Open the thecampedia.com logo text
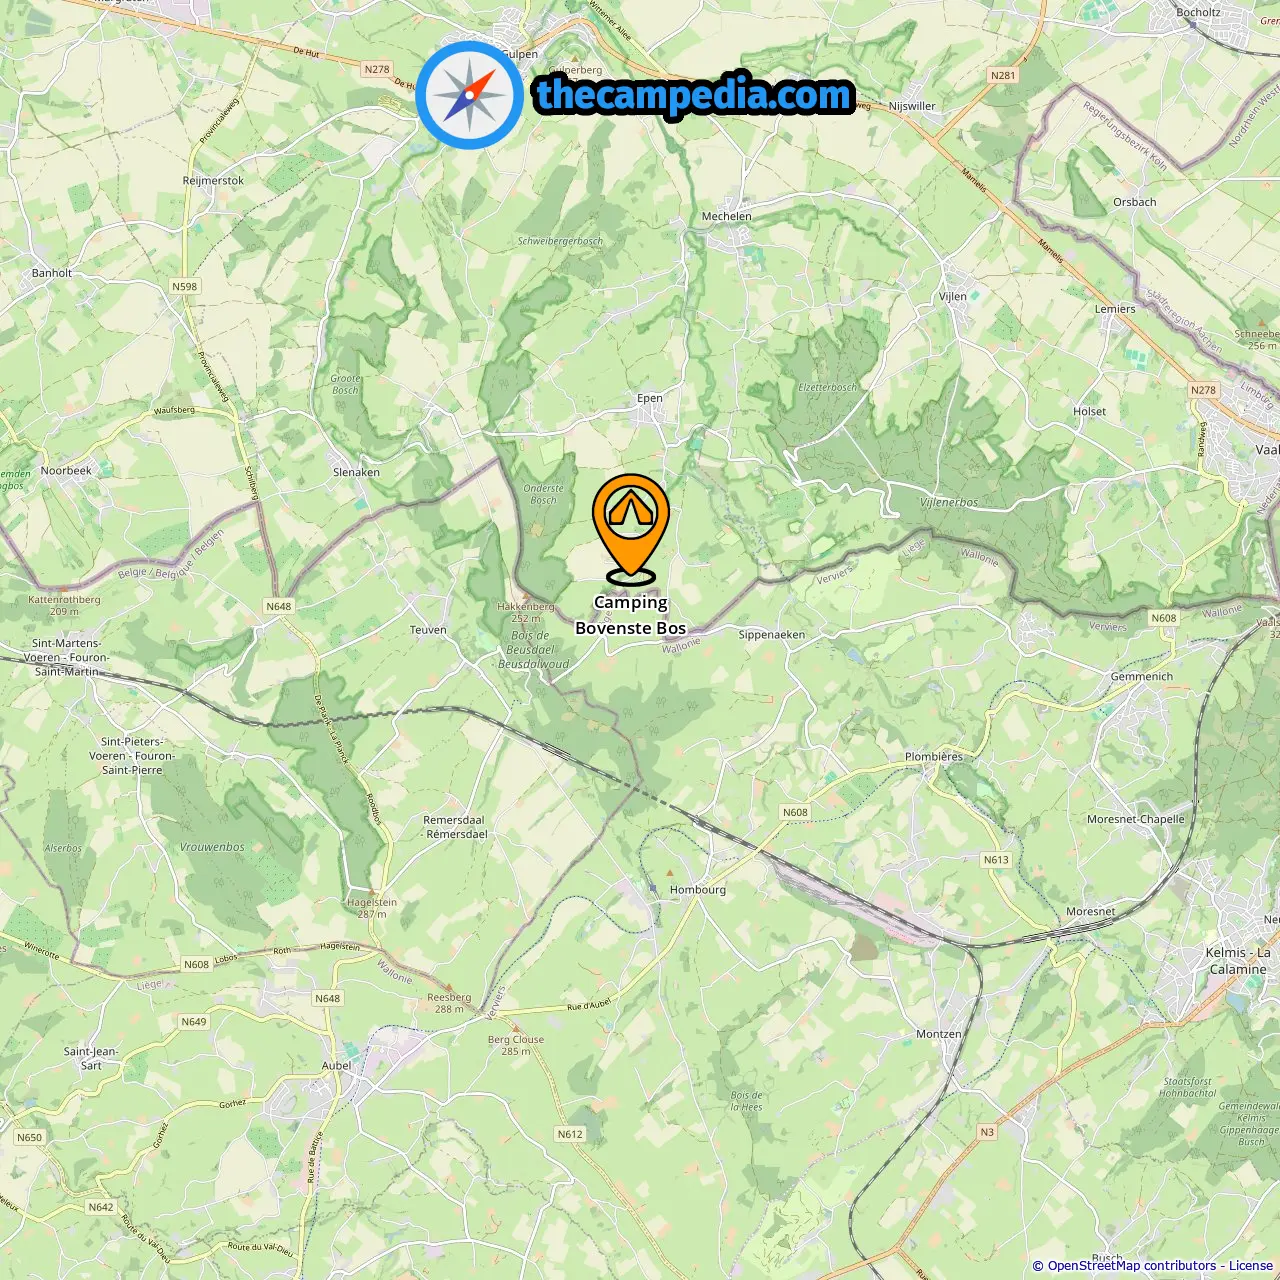Screen dimensions: 1280x1280 (x=694, y=96)
